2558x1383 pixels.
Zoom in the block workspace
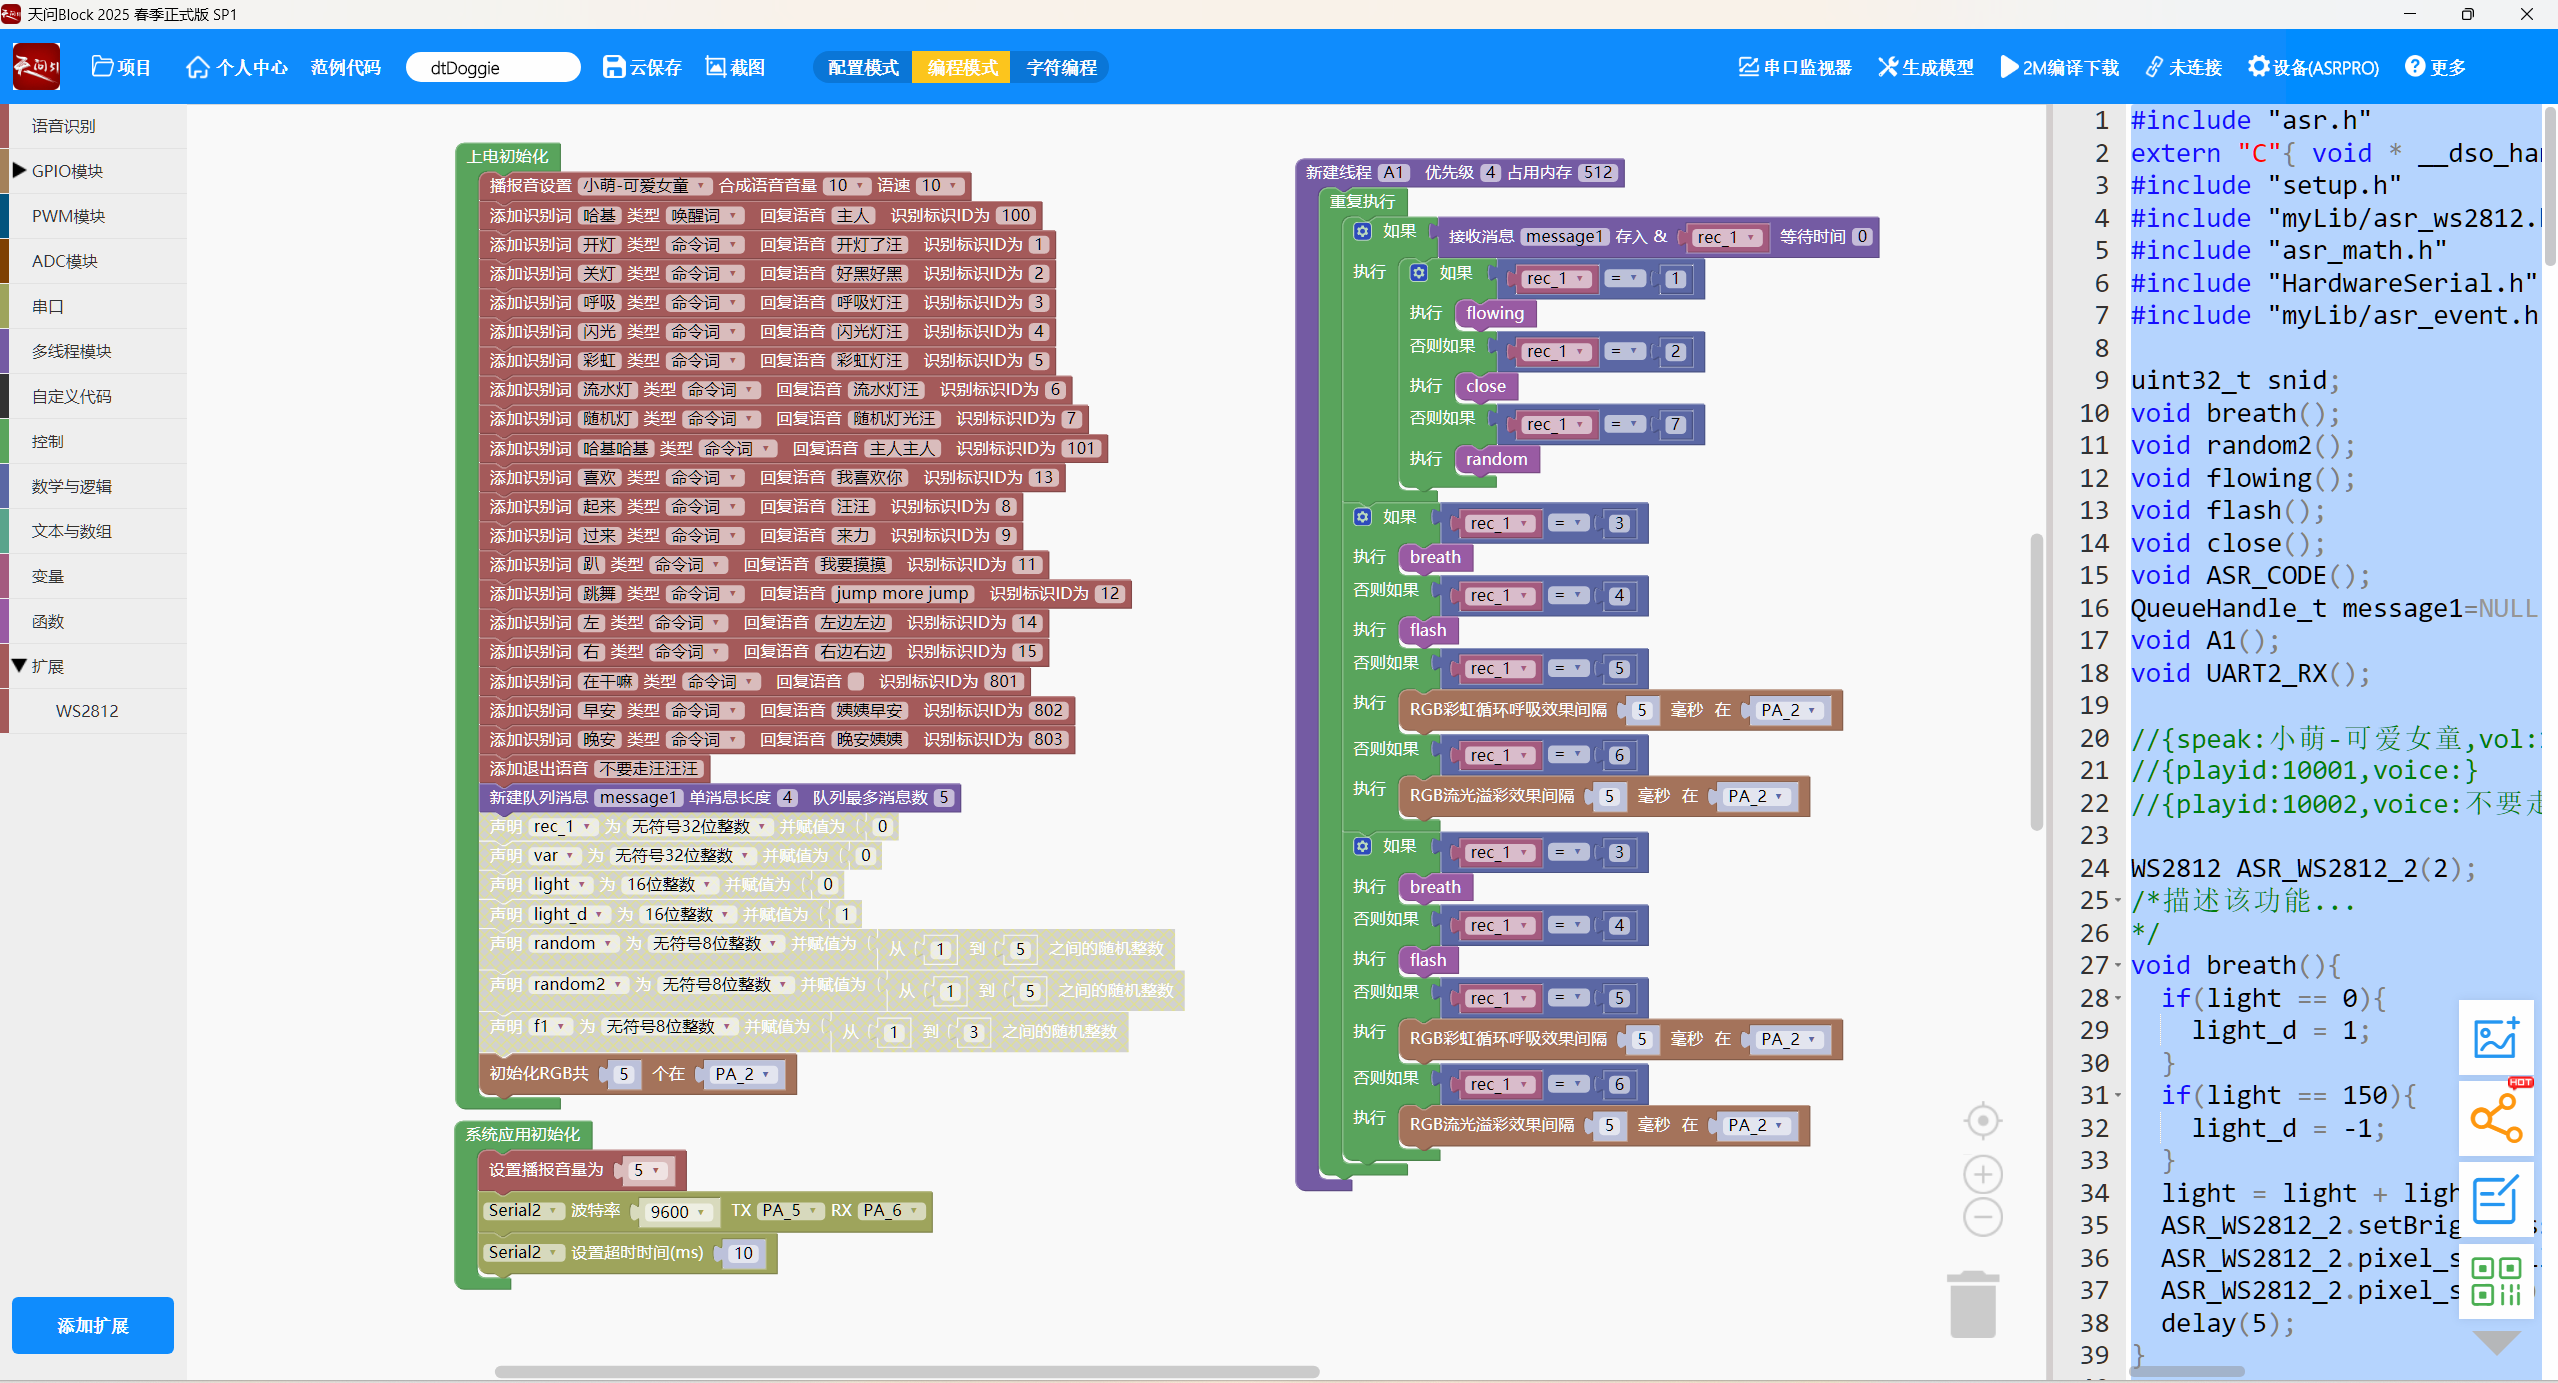[x=1982, y=1174]
